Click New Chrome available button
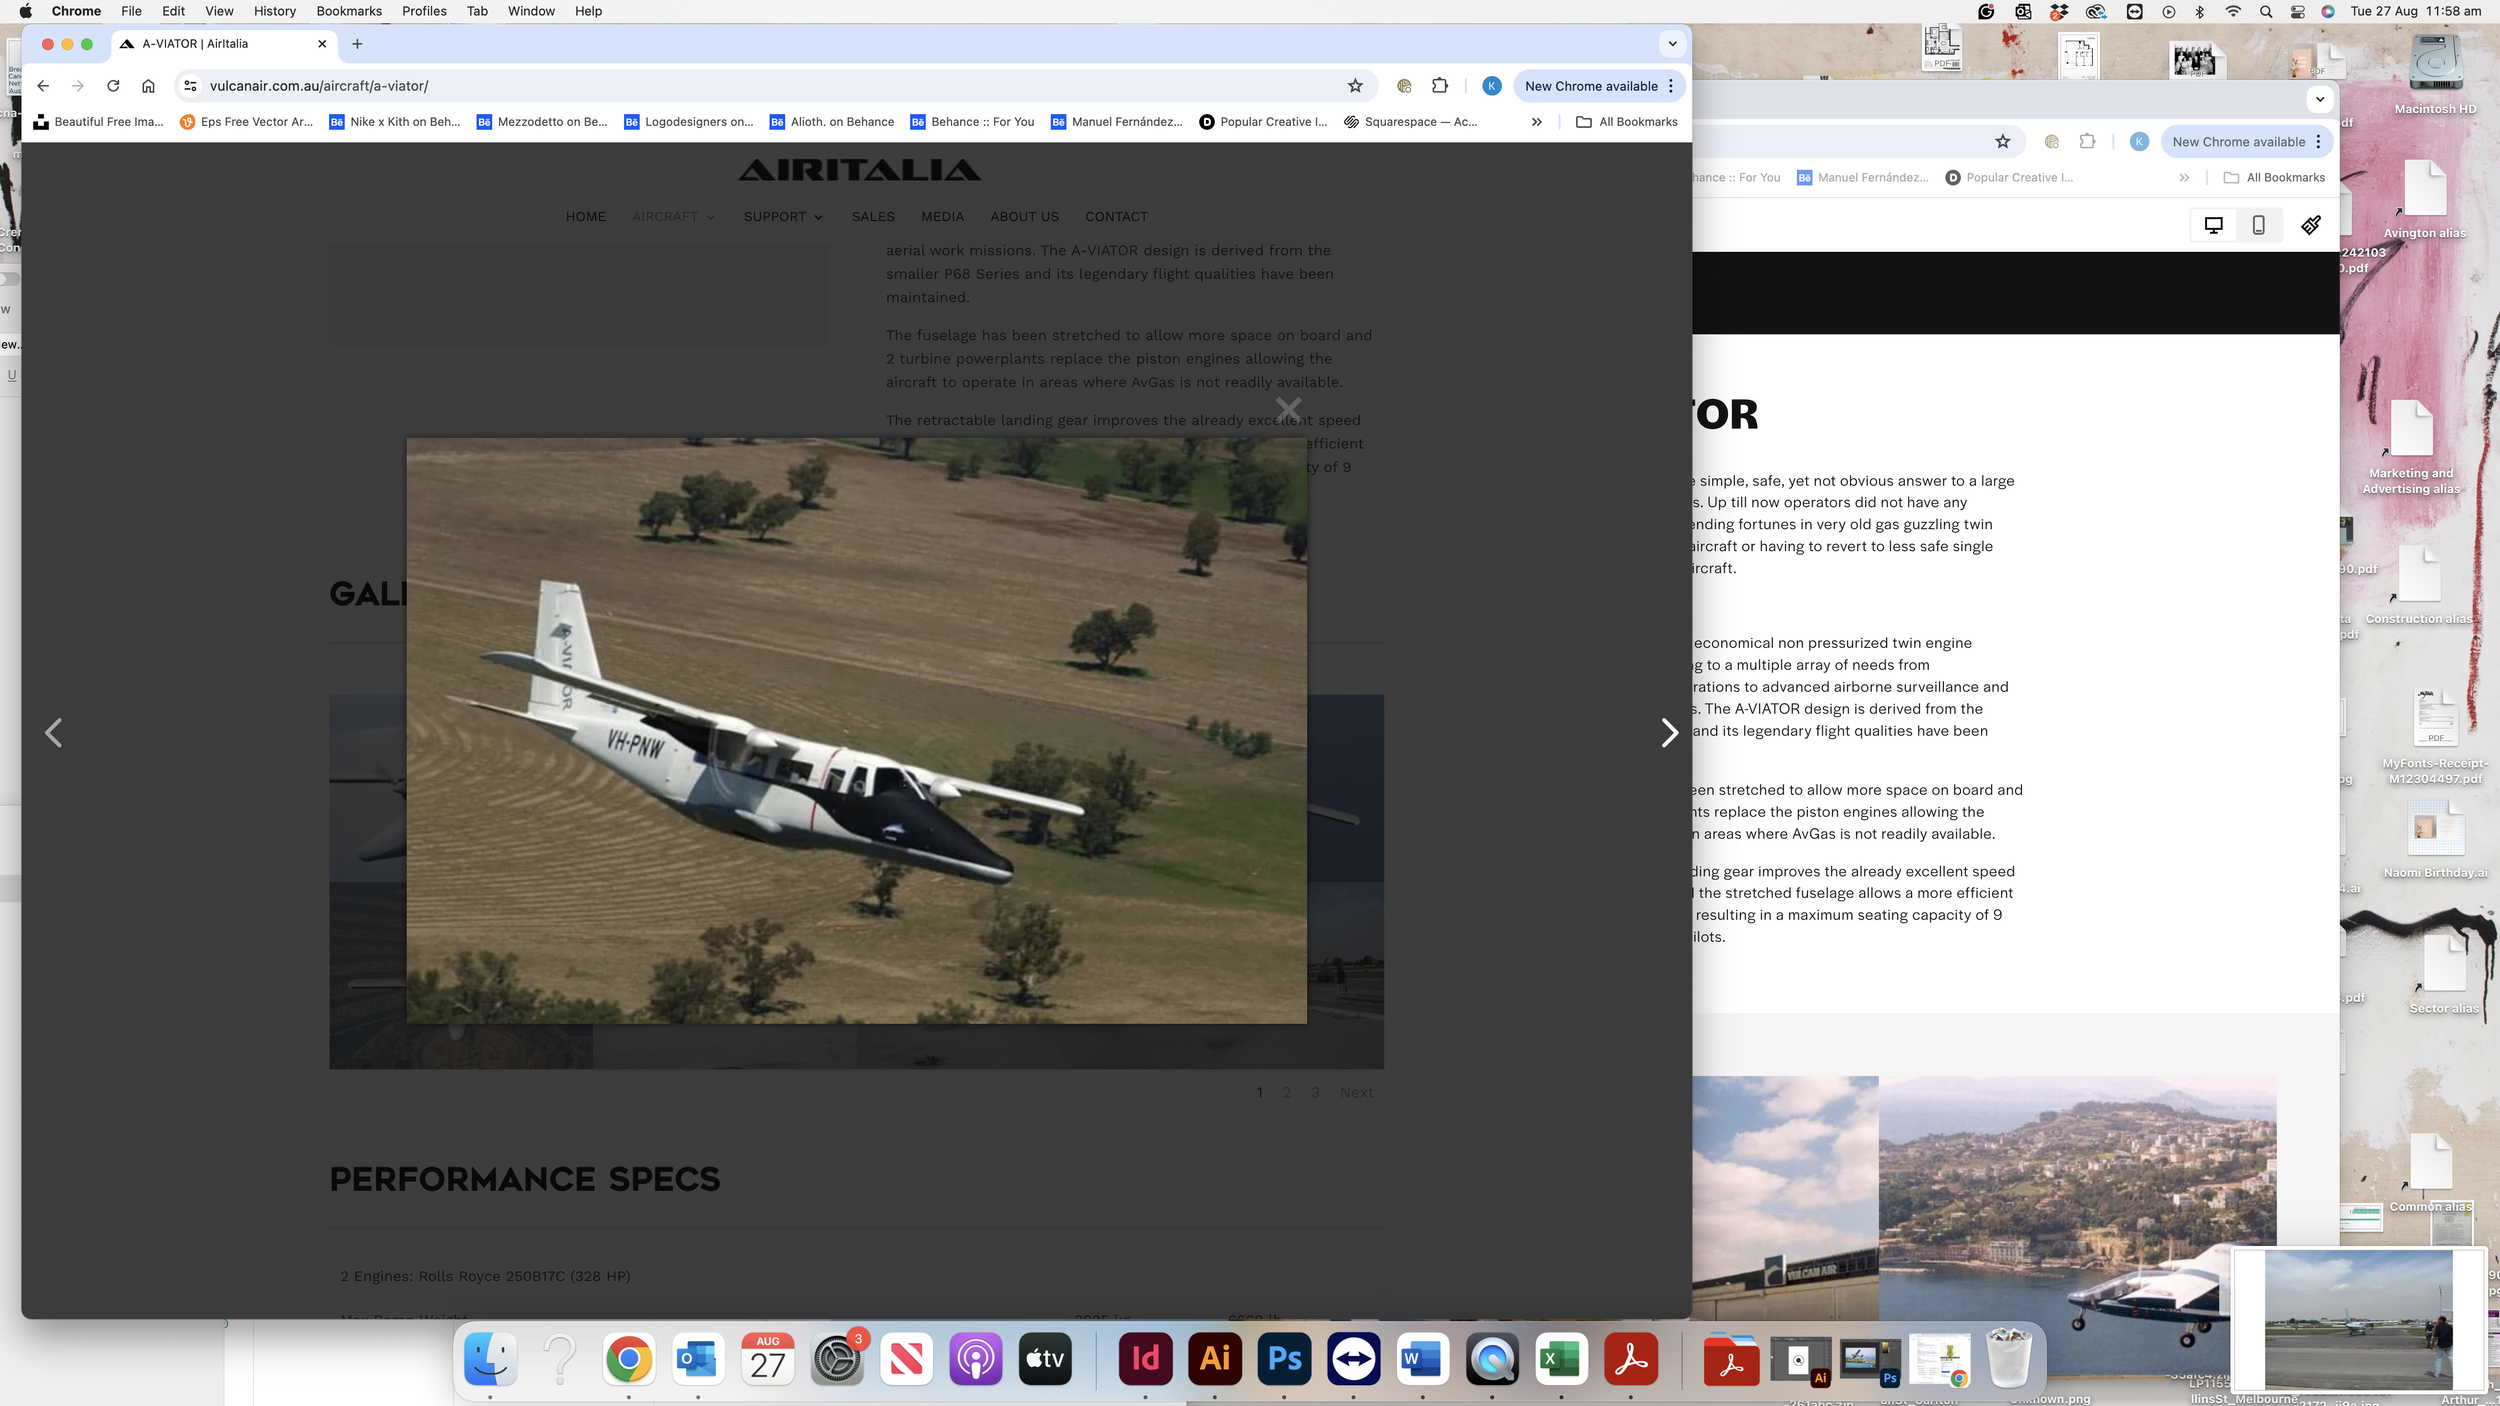 tap(1591, 86)
